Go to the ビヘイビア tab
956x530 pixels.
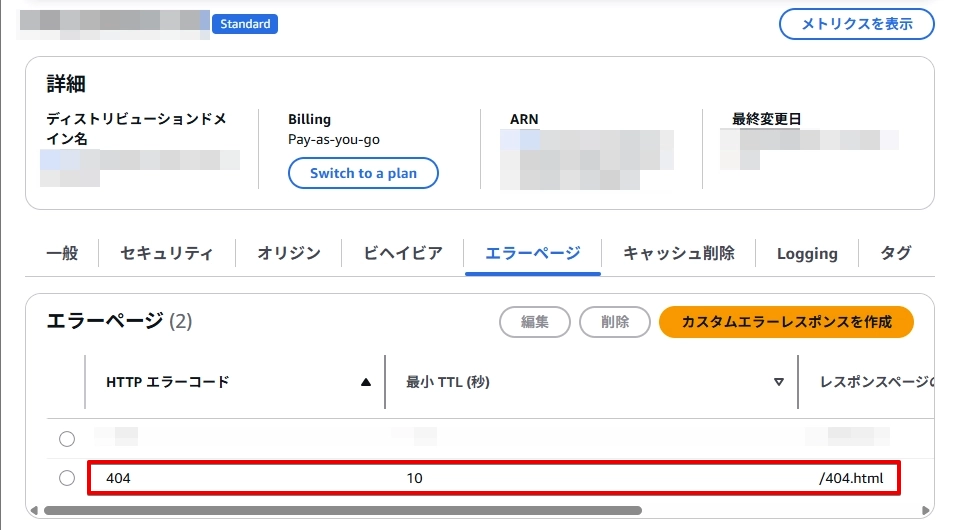click(403, 253)
